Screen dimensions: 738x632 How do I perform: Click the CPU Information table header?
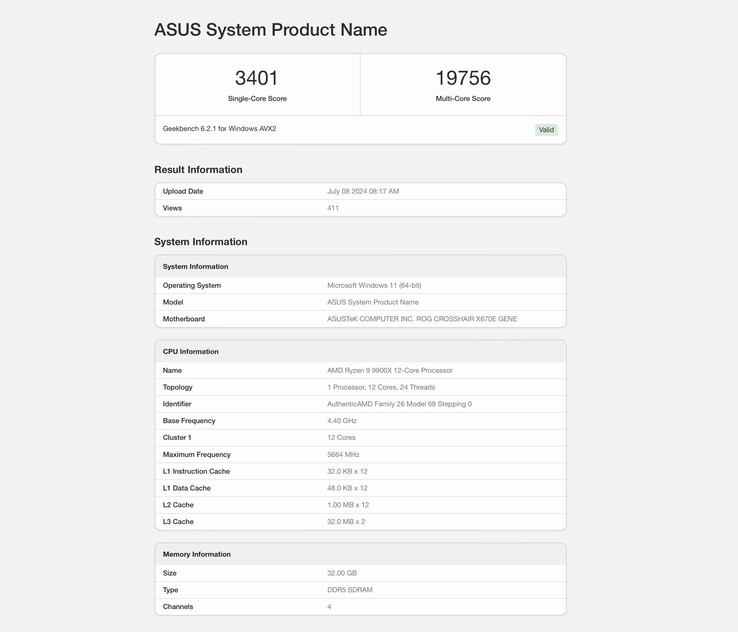(191, 352)
